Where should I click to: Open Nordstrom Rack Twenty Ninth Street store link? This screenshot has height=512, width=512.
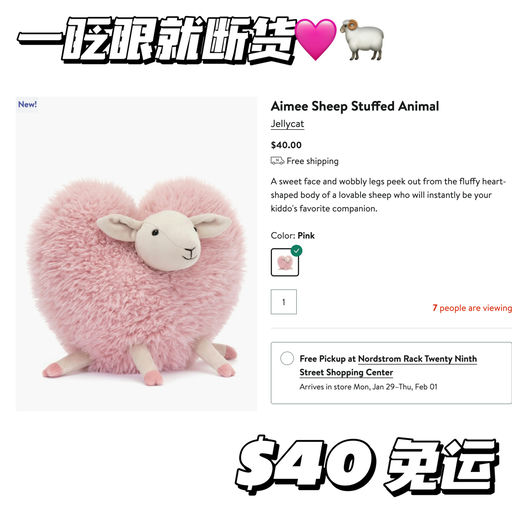388,365
